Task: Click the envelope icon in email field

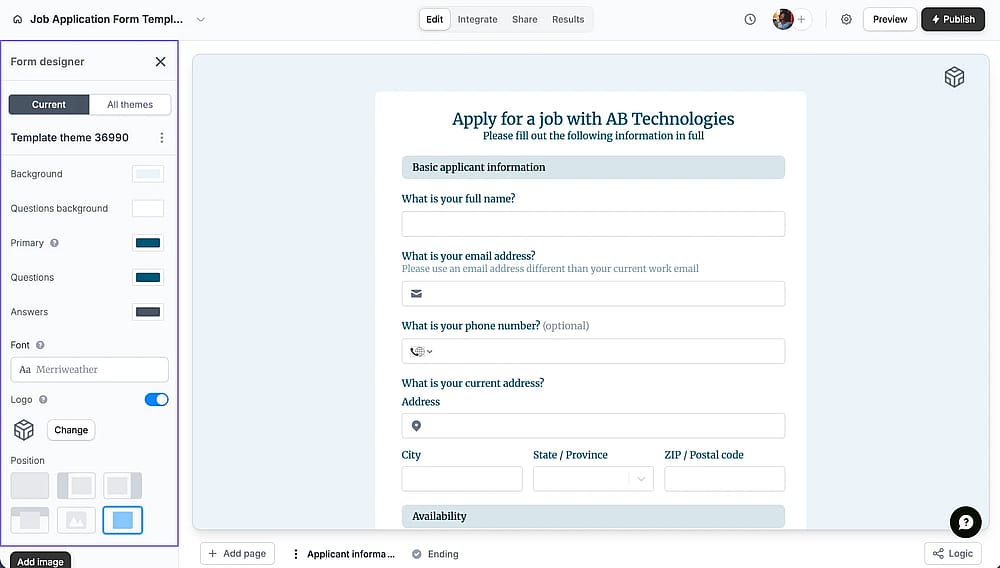Action: pyautogui.click(x=416, y=294)
